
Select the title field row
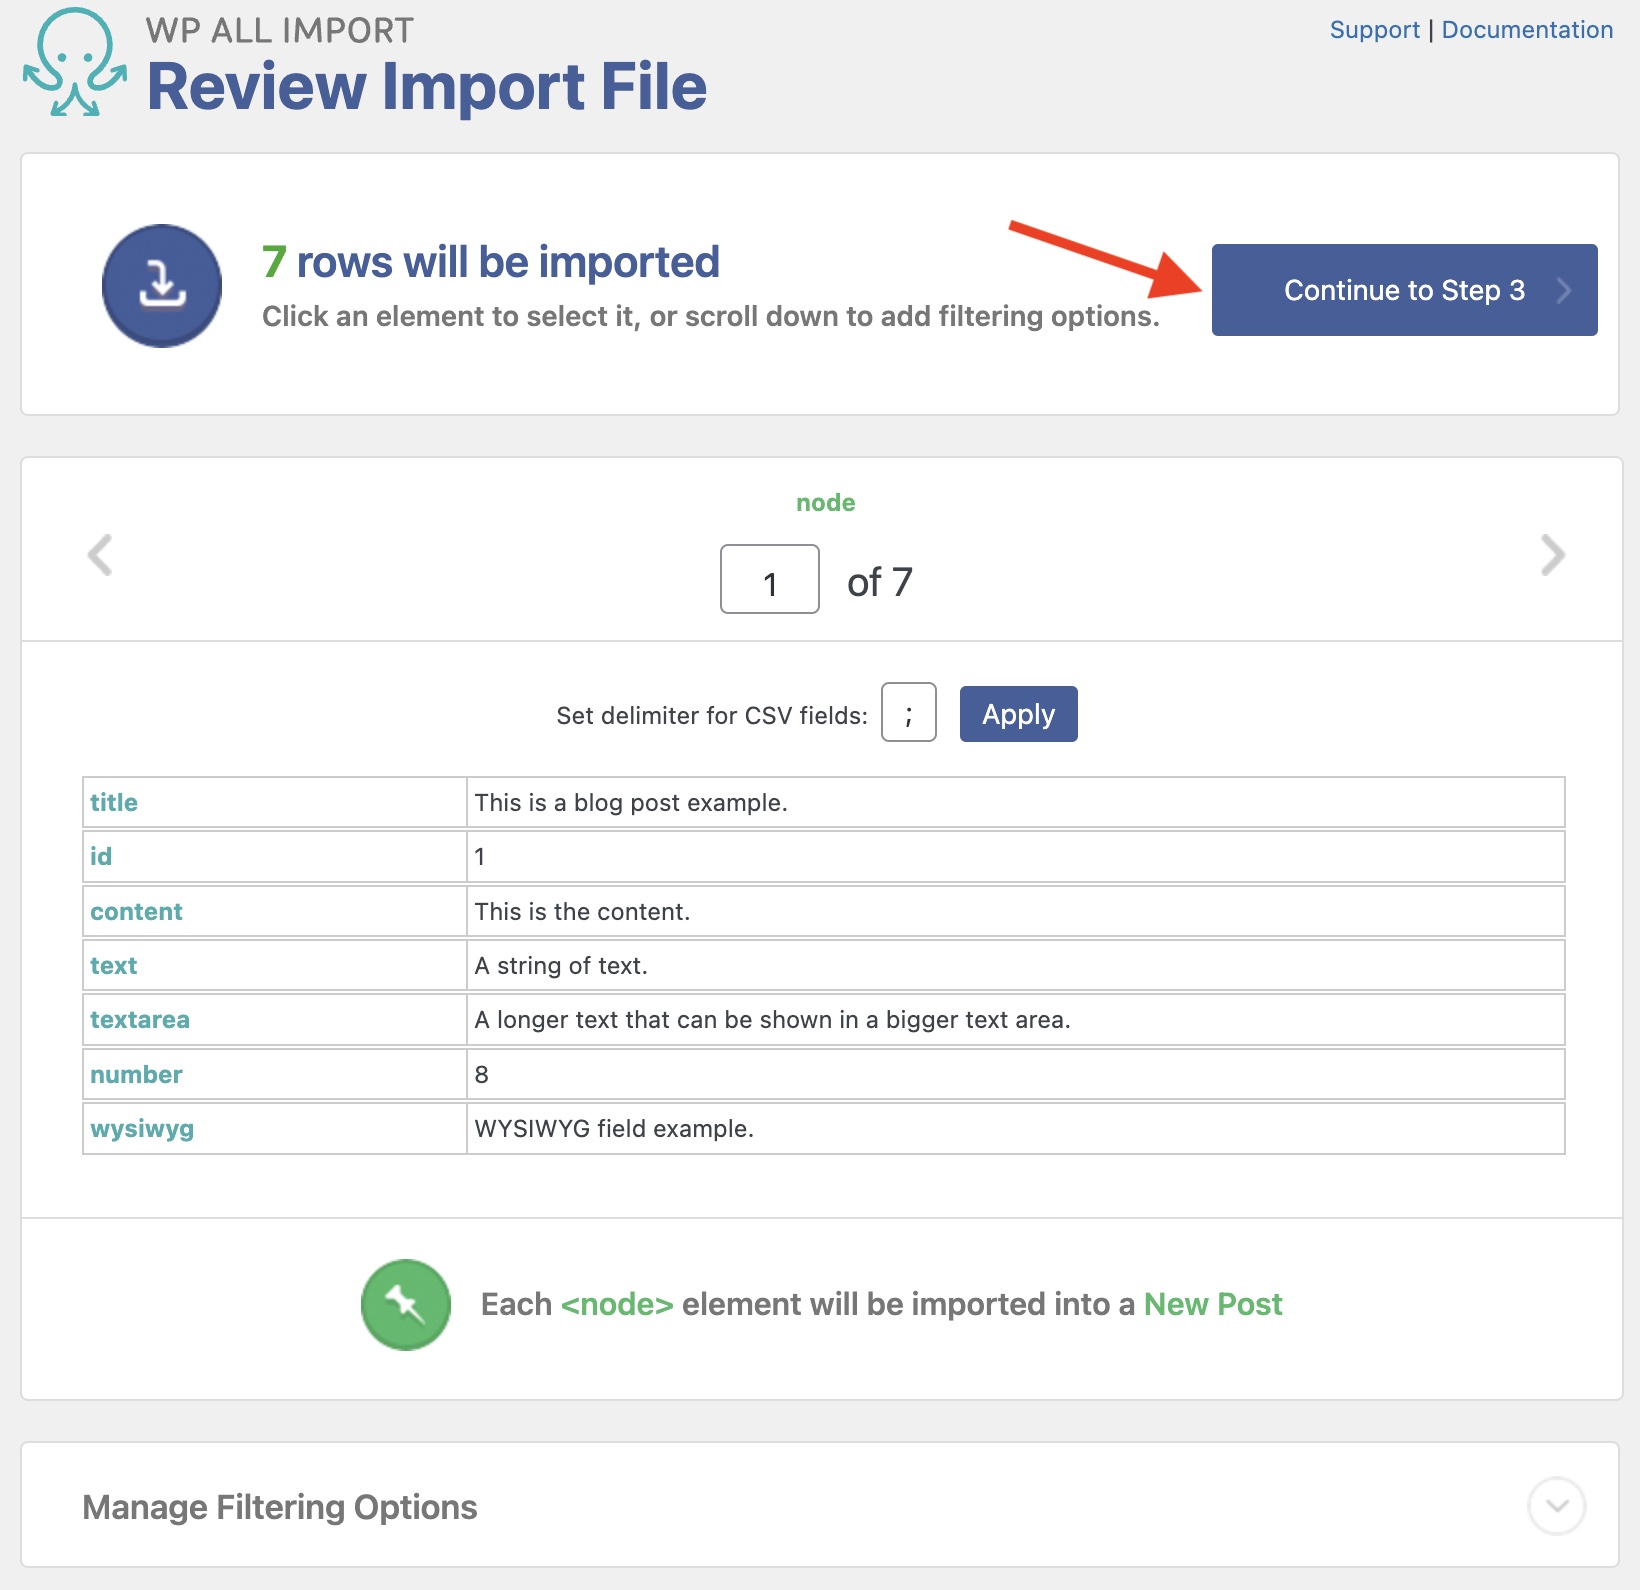point(113,801)
